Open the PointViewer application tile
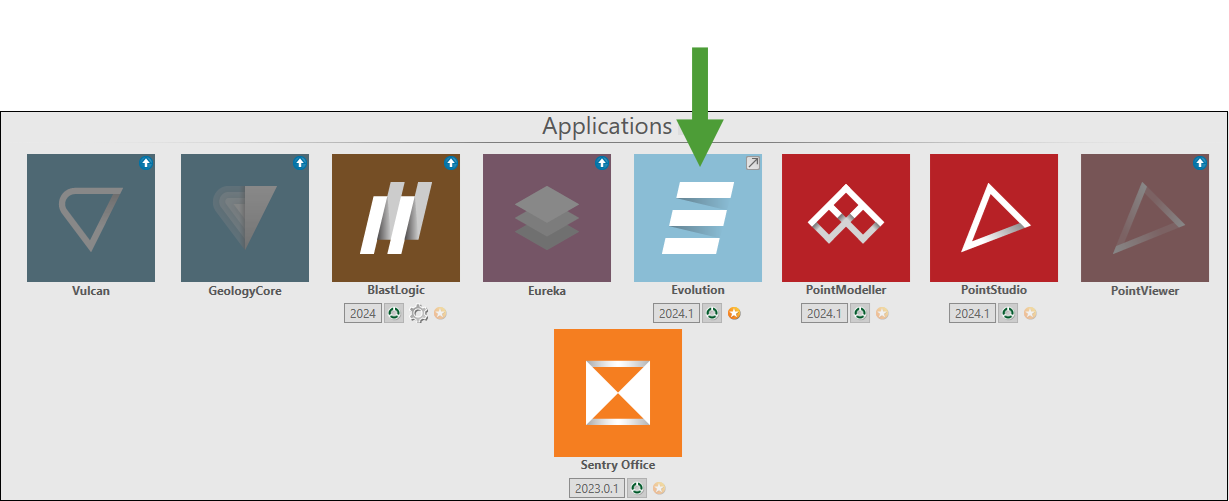 [1145, 218]
